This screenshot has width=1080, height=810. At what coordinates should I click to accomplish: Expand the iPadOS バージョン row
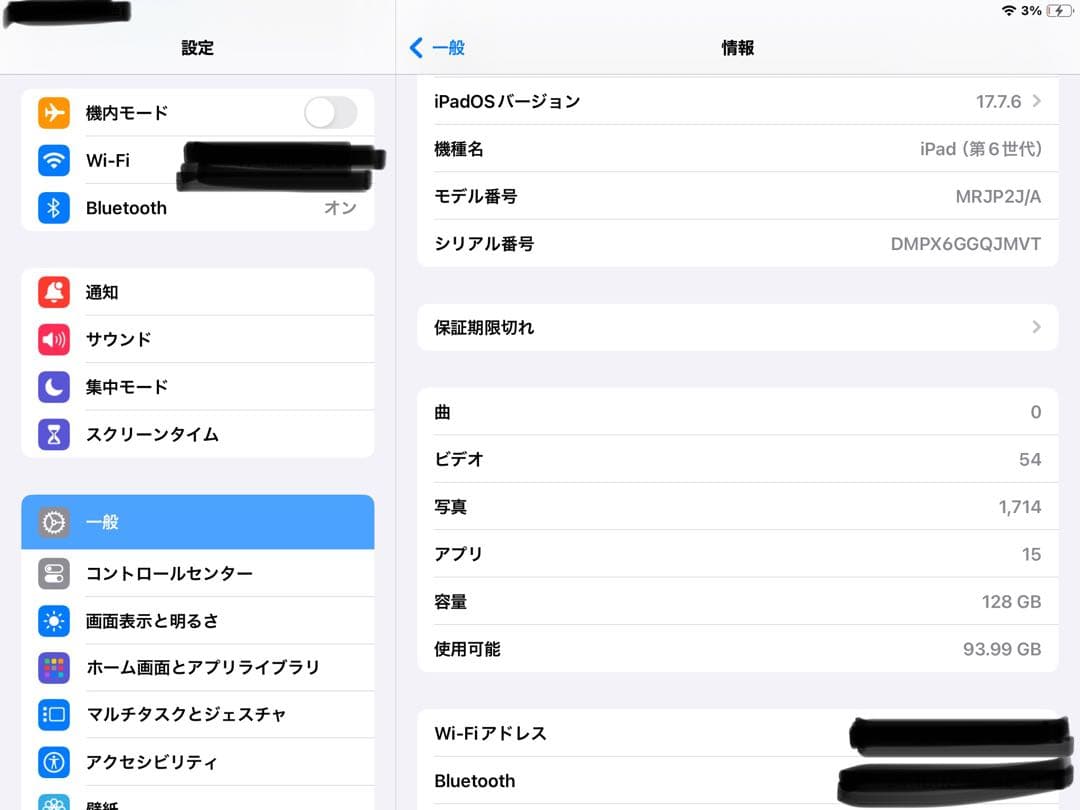[738, 100]
